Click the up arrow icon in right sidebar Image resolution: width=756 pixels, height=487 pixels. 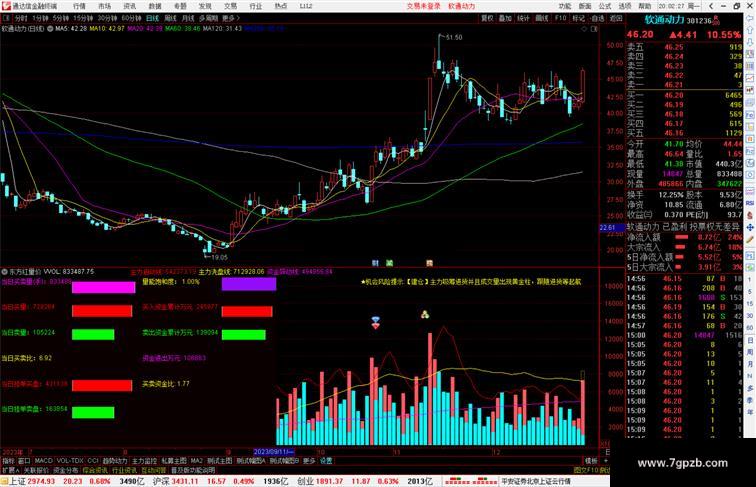click(x=750, y=31)
